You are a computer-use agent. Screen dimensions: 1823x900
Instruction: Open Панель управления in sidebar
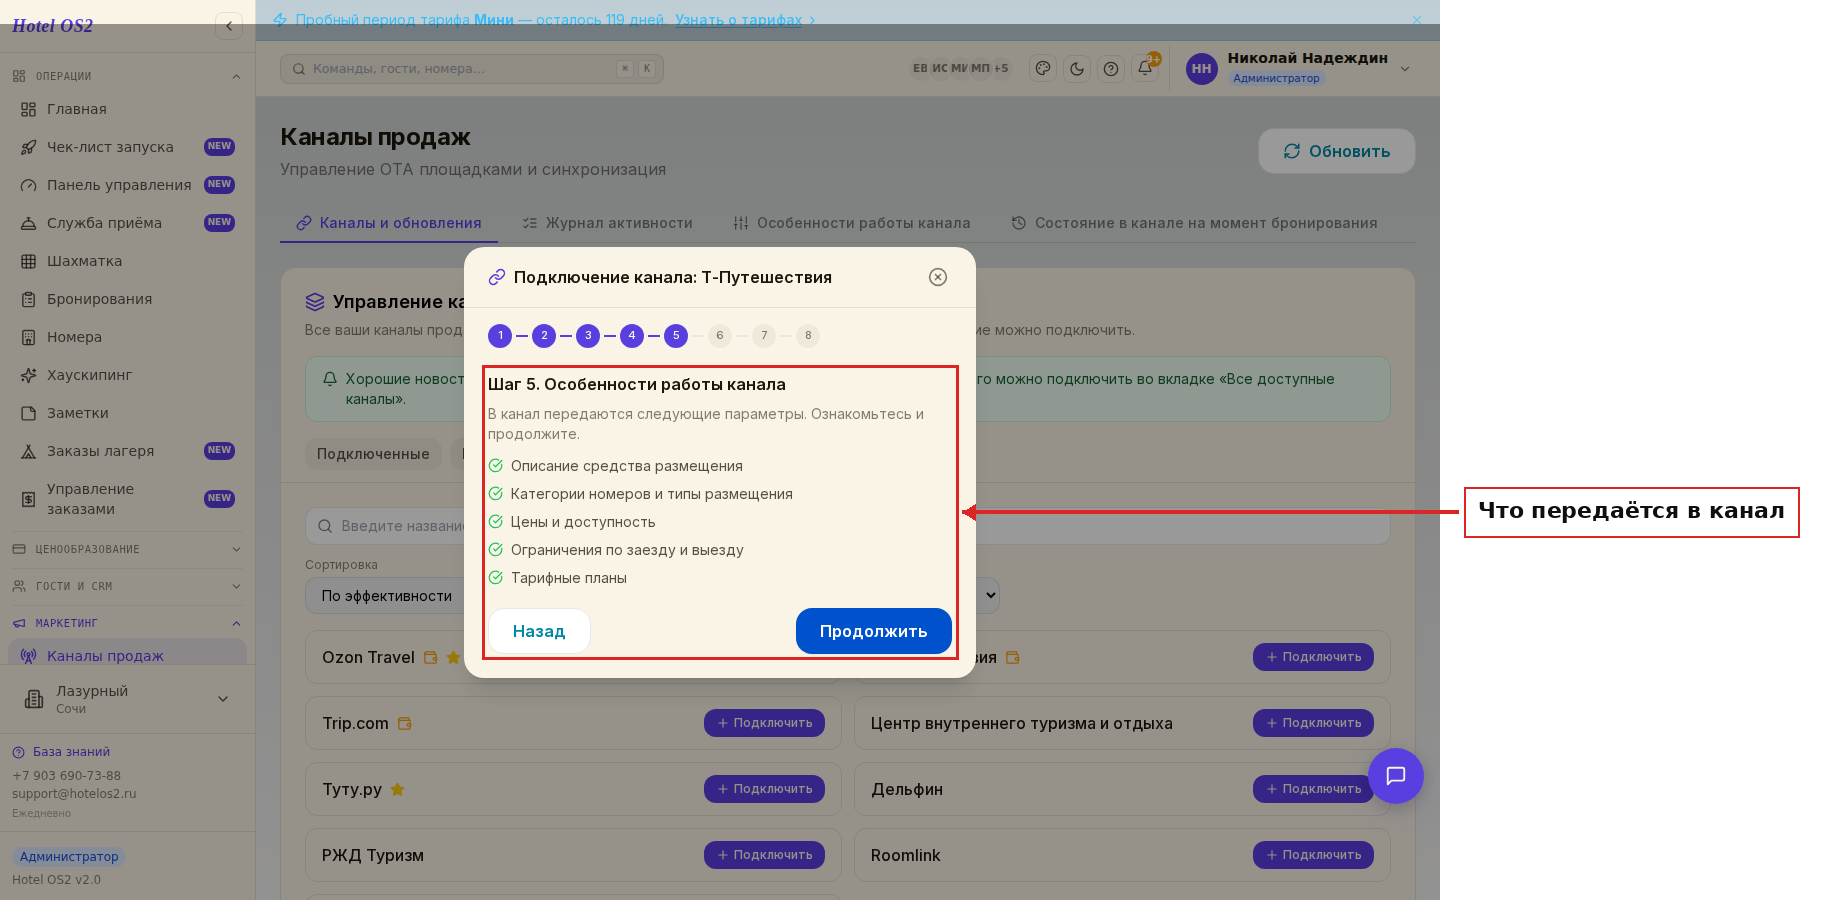pos(127,185)
